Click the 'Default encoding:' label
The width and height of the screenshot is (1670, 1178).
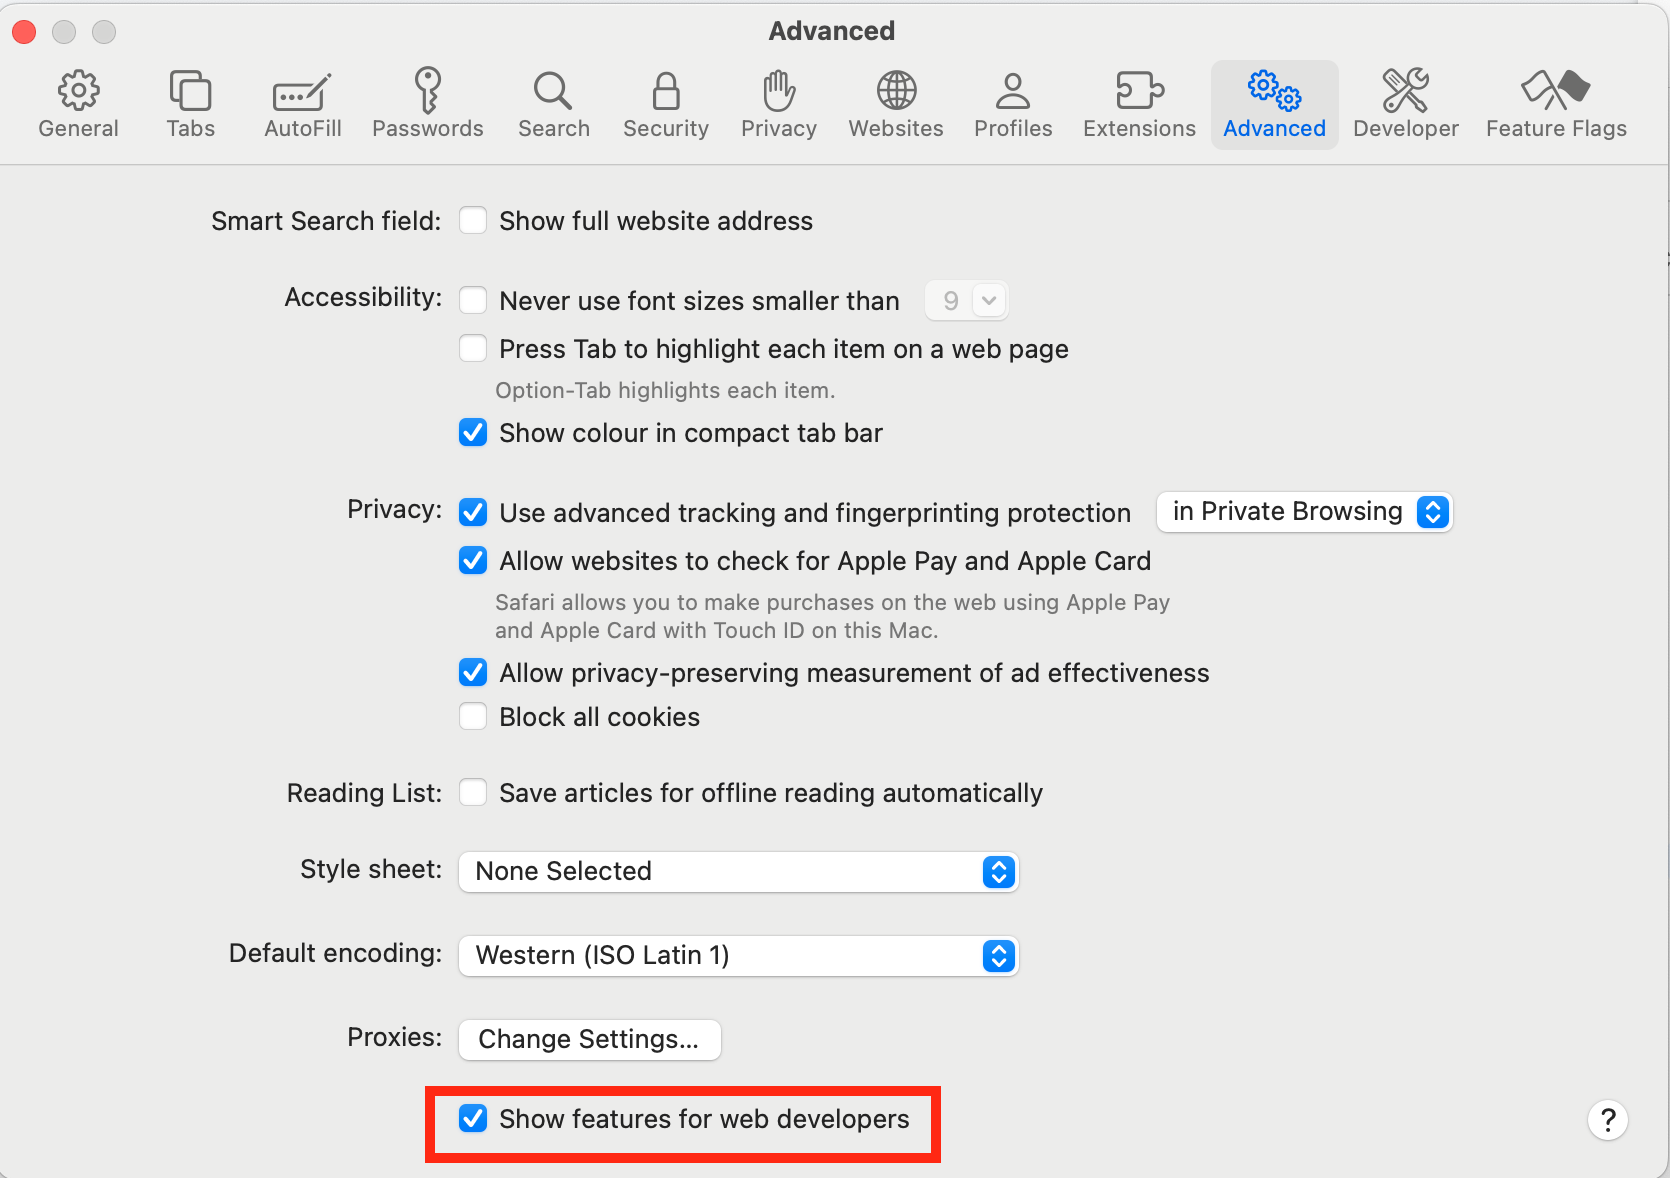click(x=335, y=953)
